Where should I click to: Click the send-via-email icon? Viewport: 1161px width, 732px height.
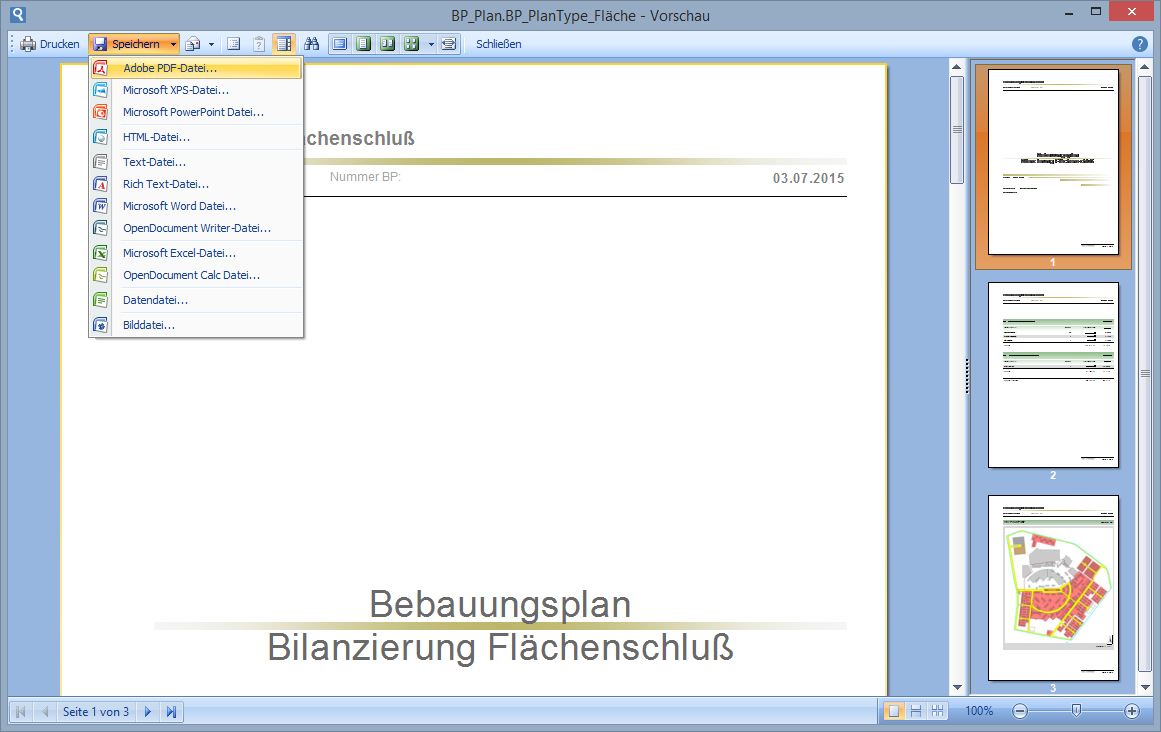click(190, 43)
